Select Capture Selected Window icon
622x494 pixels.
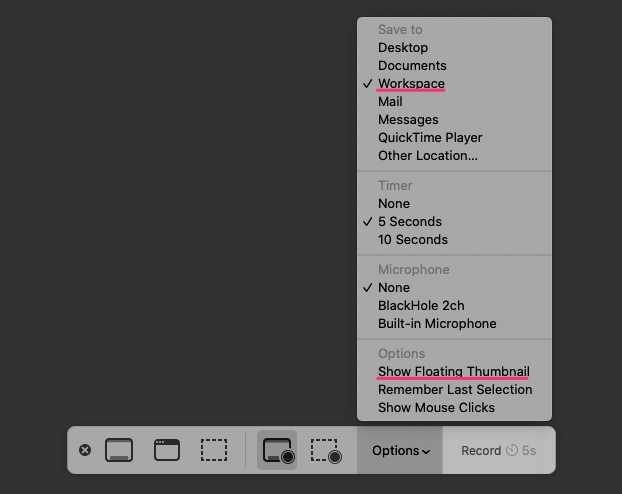167,450
